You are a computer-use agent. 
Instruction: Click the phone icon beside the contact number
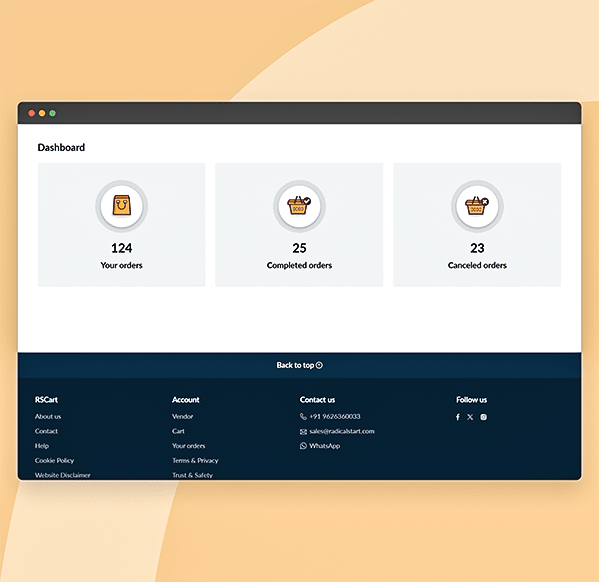(x=303, y=417)
